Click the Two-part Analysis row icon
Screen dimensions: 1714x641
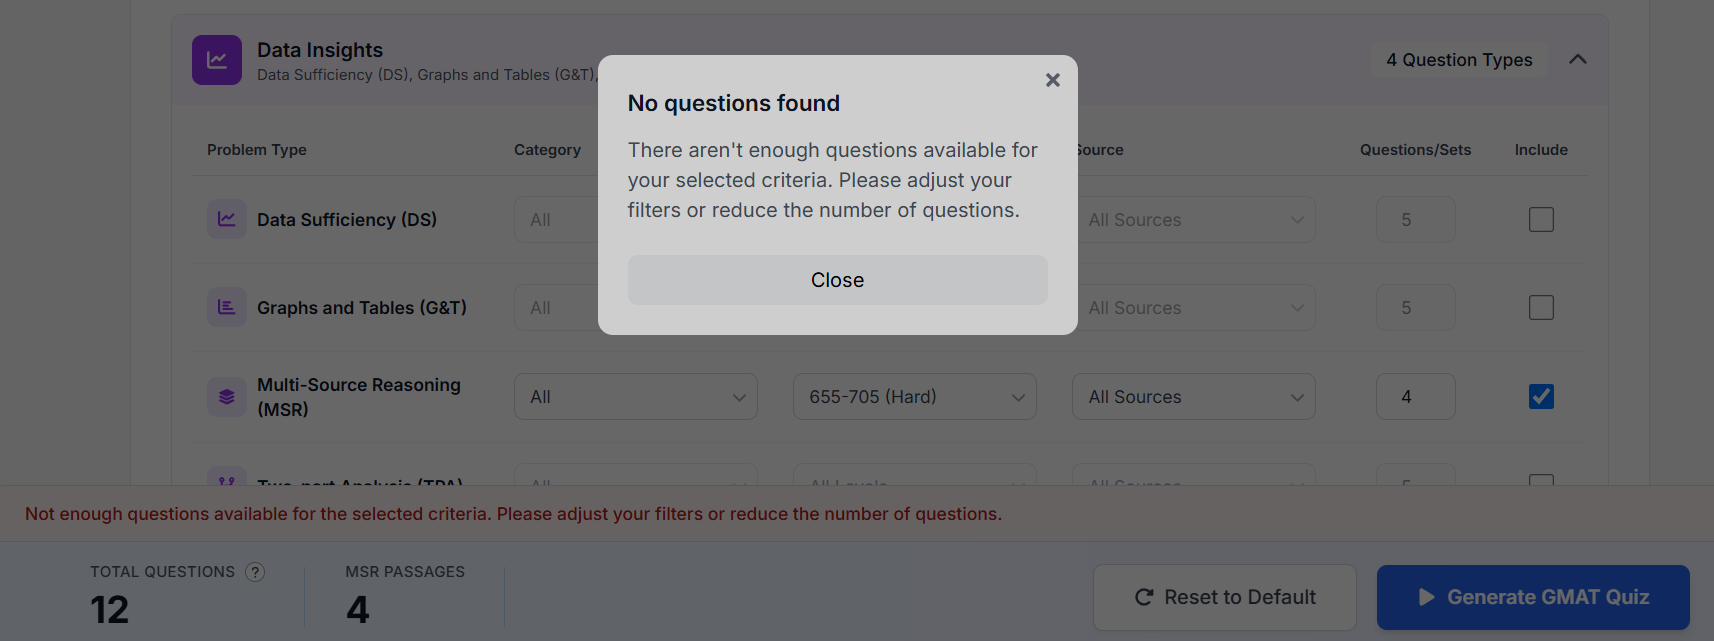point(227,478)
